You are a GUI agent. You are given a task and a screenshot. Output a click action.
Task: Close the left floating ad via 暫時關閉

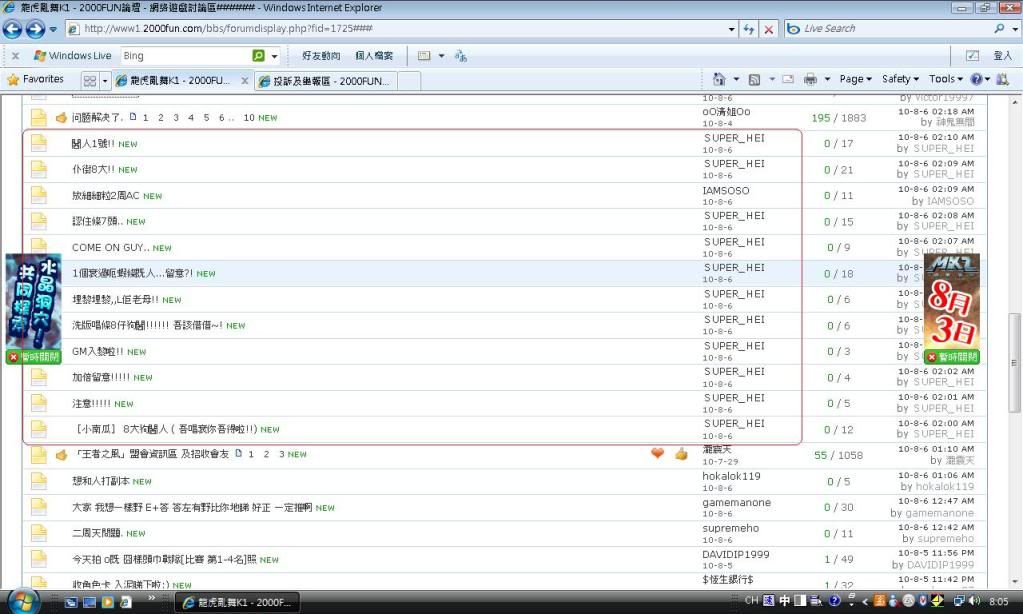[33, 357]
